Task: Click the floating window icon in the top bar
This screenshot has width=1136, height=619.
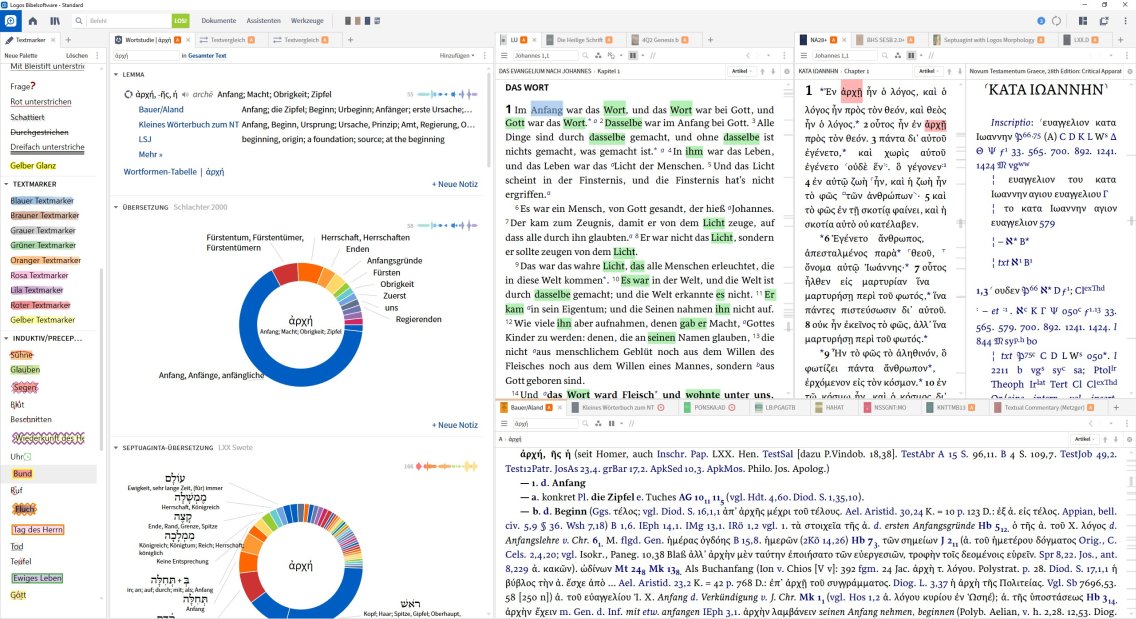Action: tap(1104, 21)
